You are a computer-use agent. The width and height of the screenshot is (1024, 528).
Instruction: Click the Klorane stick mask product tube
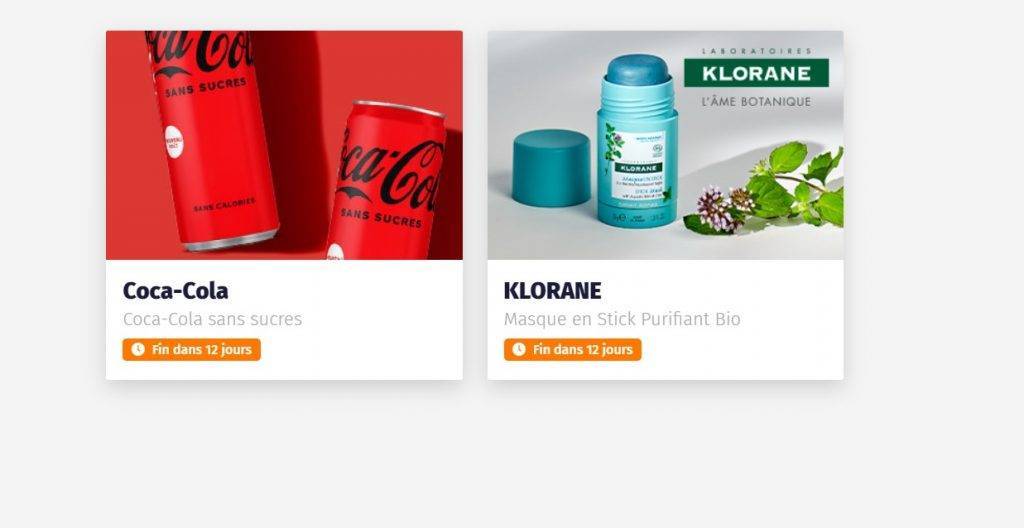[x=637, y=140]
